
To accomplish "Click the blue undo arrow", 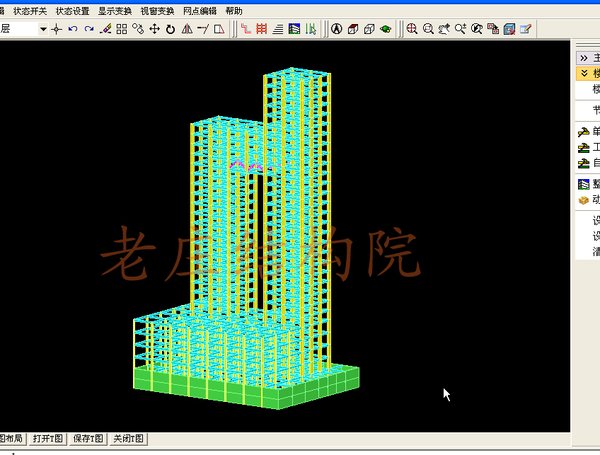I will [73, 29].
